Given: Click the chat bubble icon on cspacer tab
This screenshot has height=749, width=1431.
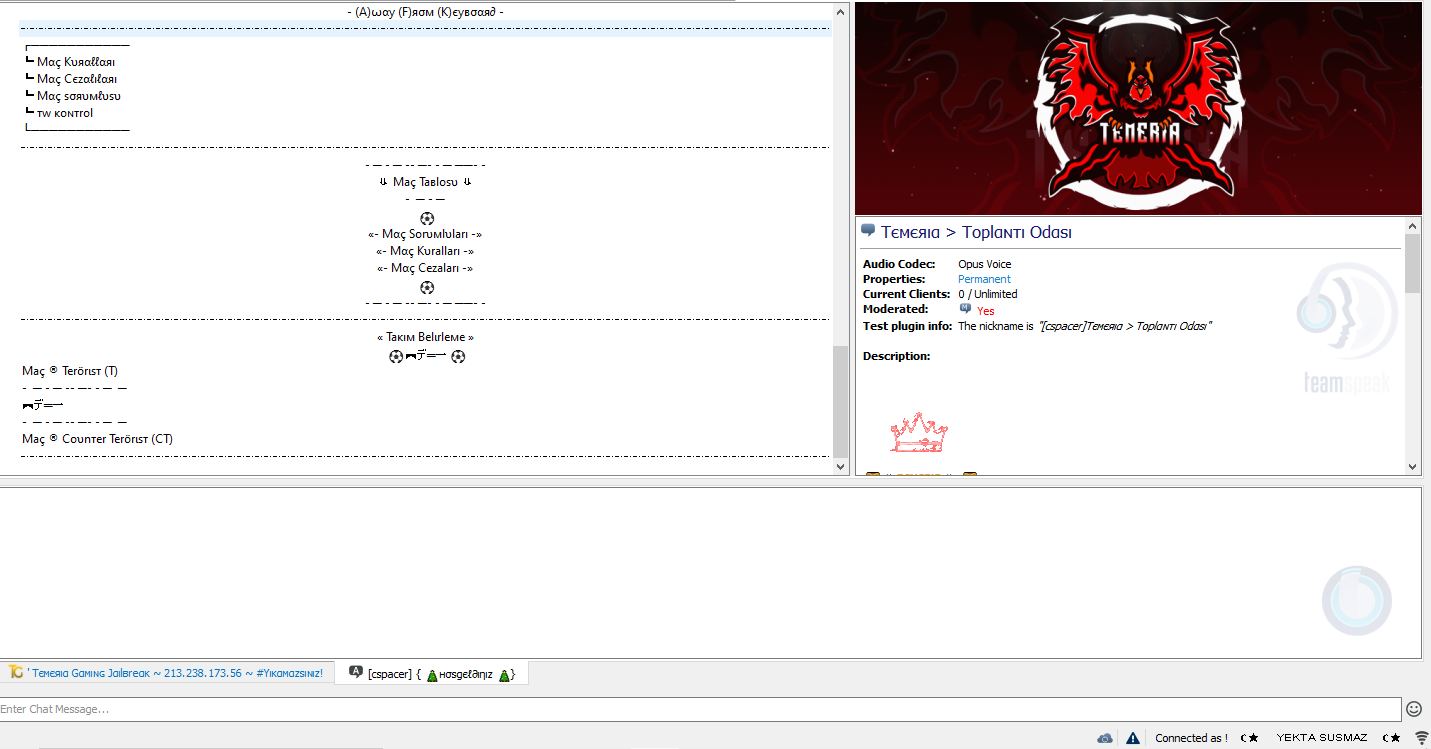Looking at the screenshot, I should point(355,672).
